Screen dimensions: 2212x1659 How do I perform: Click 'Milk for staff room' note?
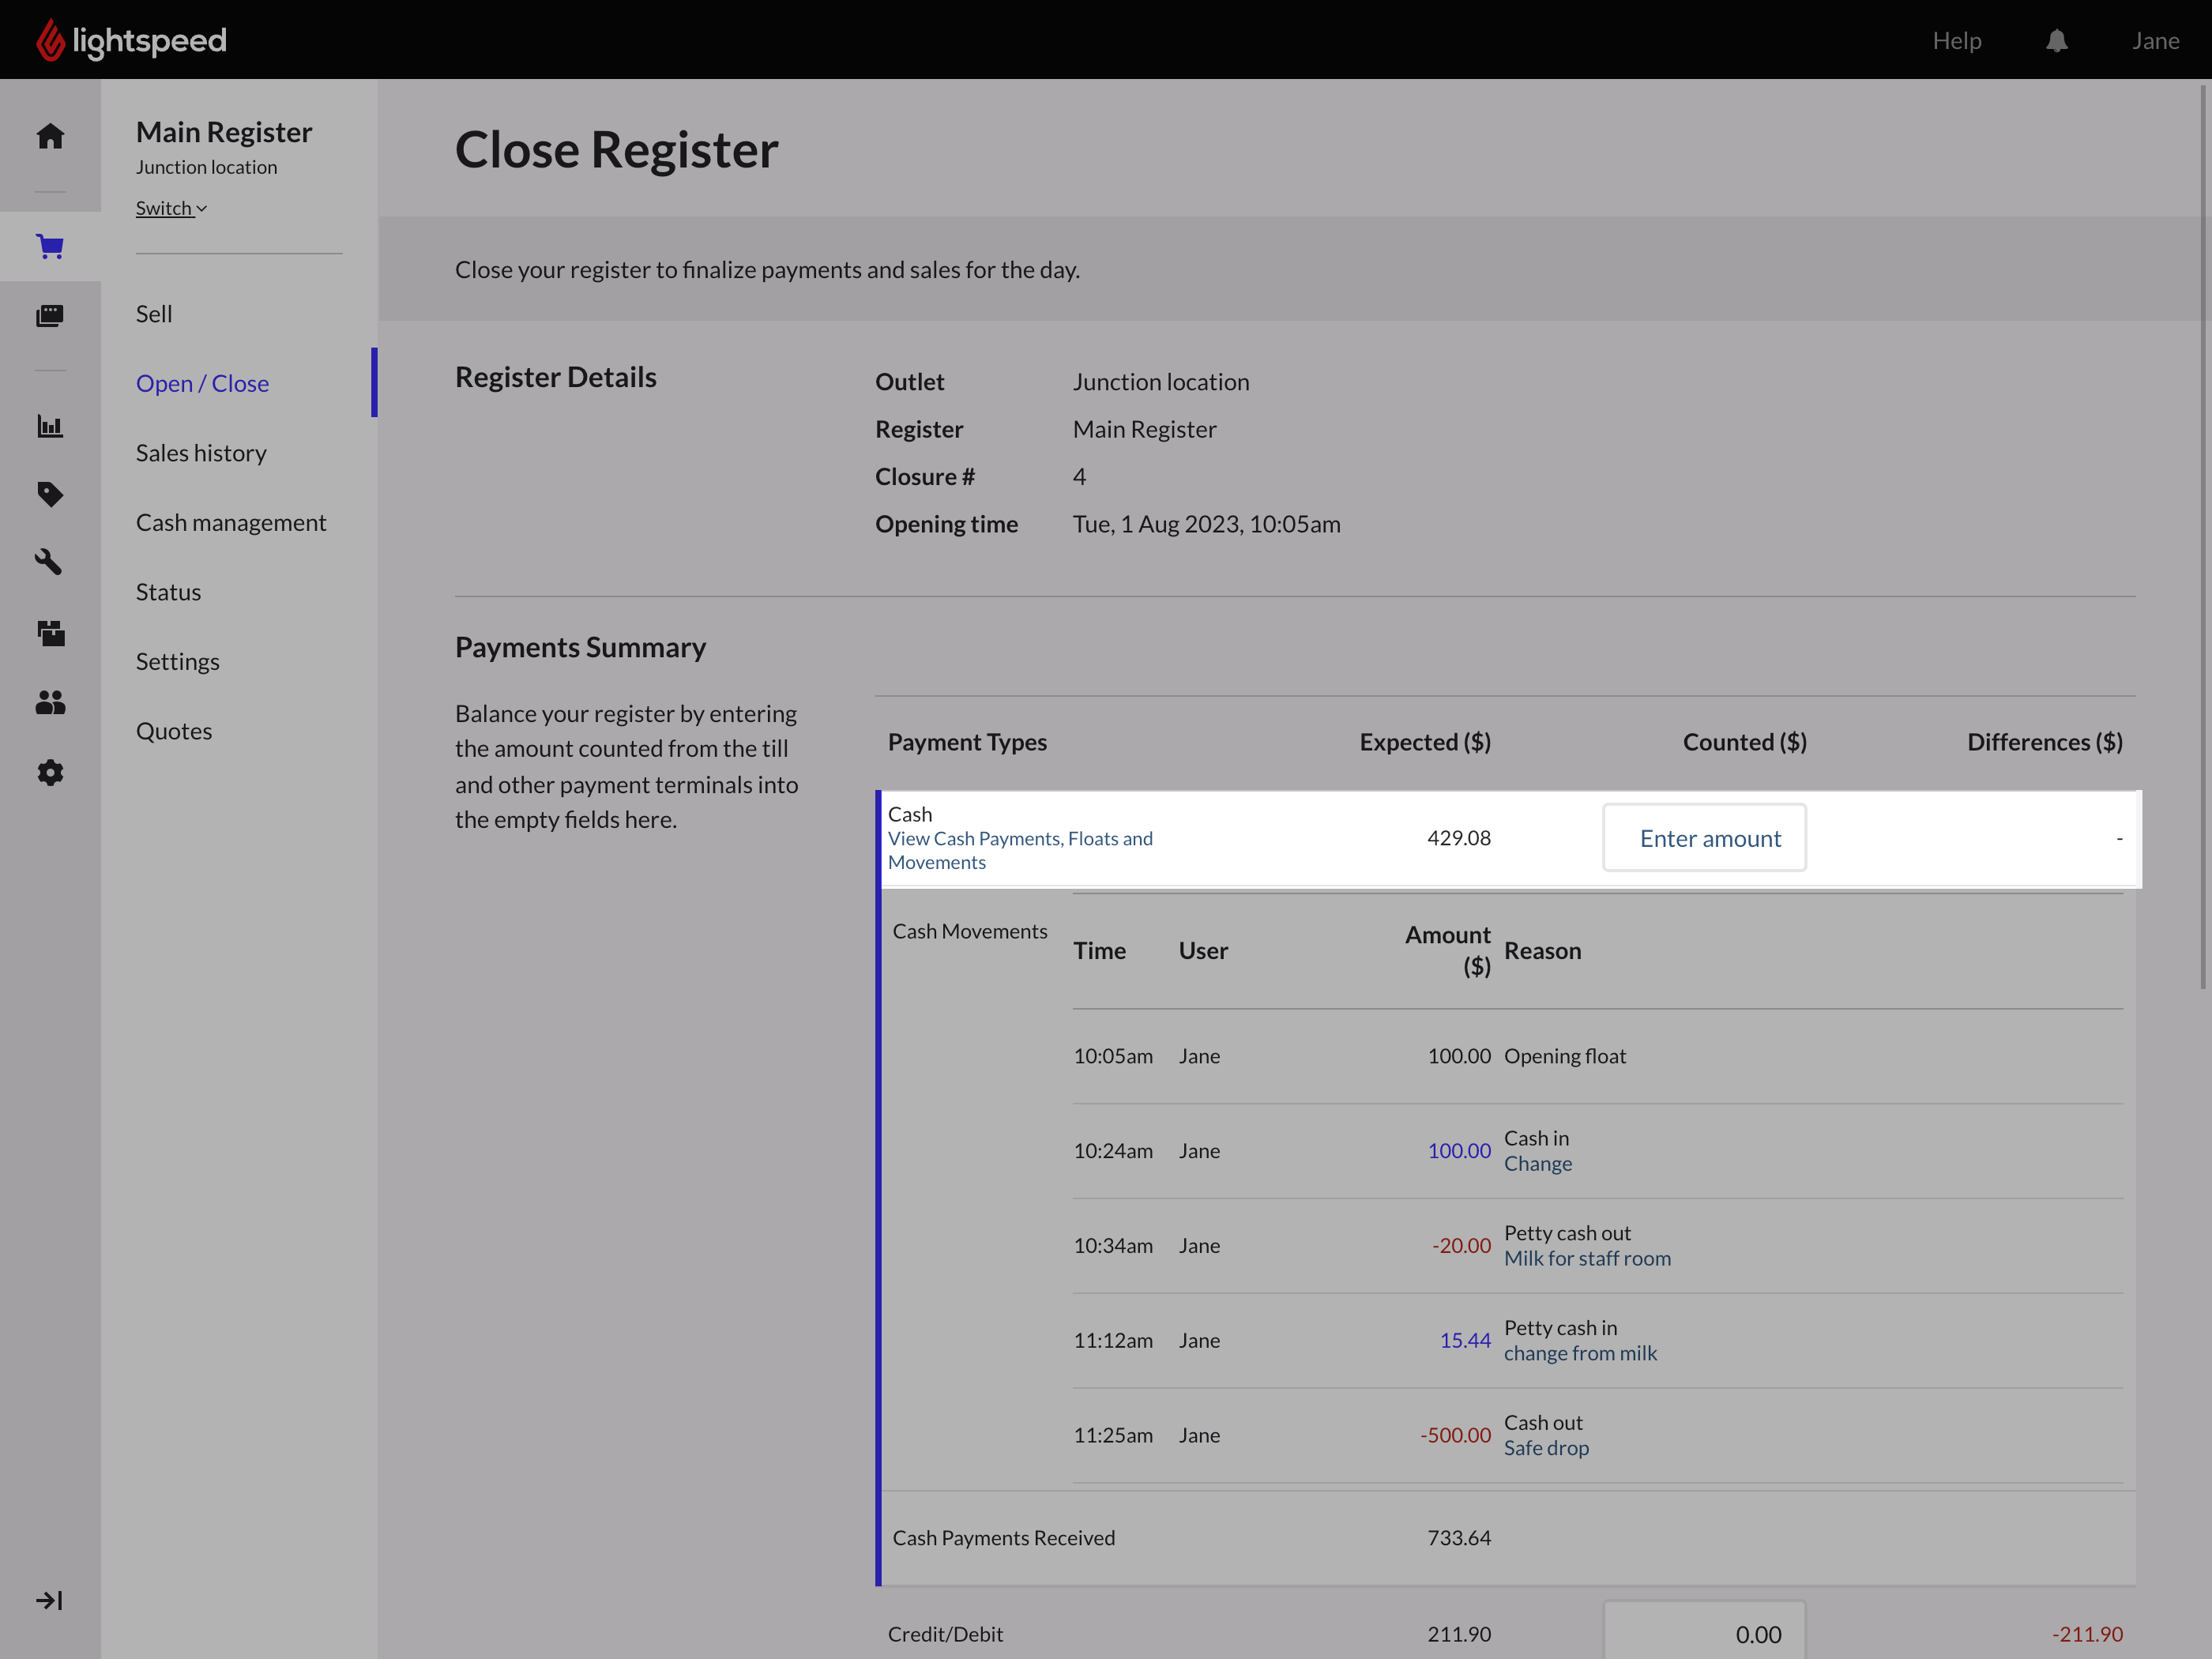pyautogui.click(x=1587, y=1258)
